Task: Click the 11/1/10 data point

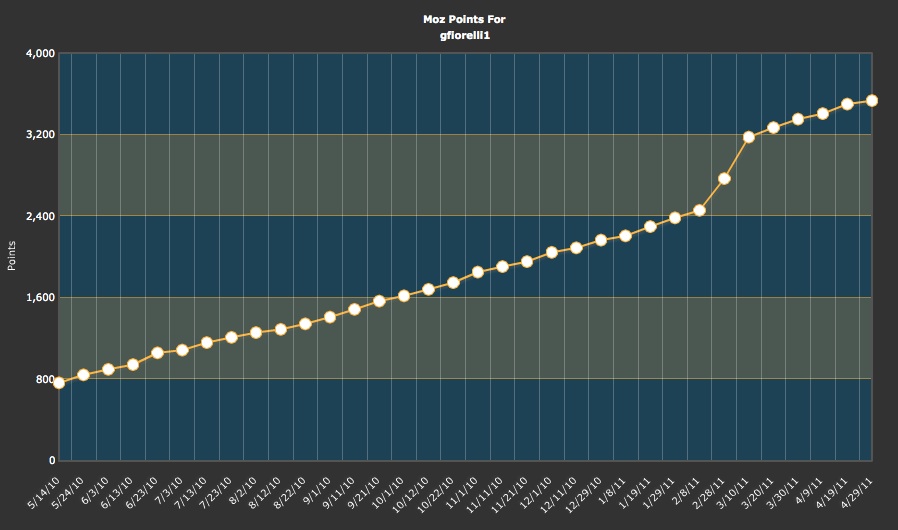Action: click(478, 272)
